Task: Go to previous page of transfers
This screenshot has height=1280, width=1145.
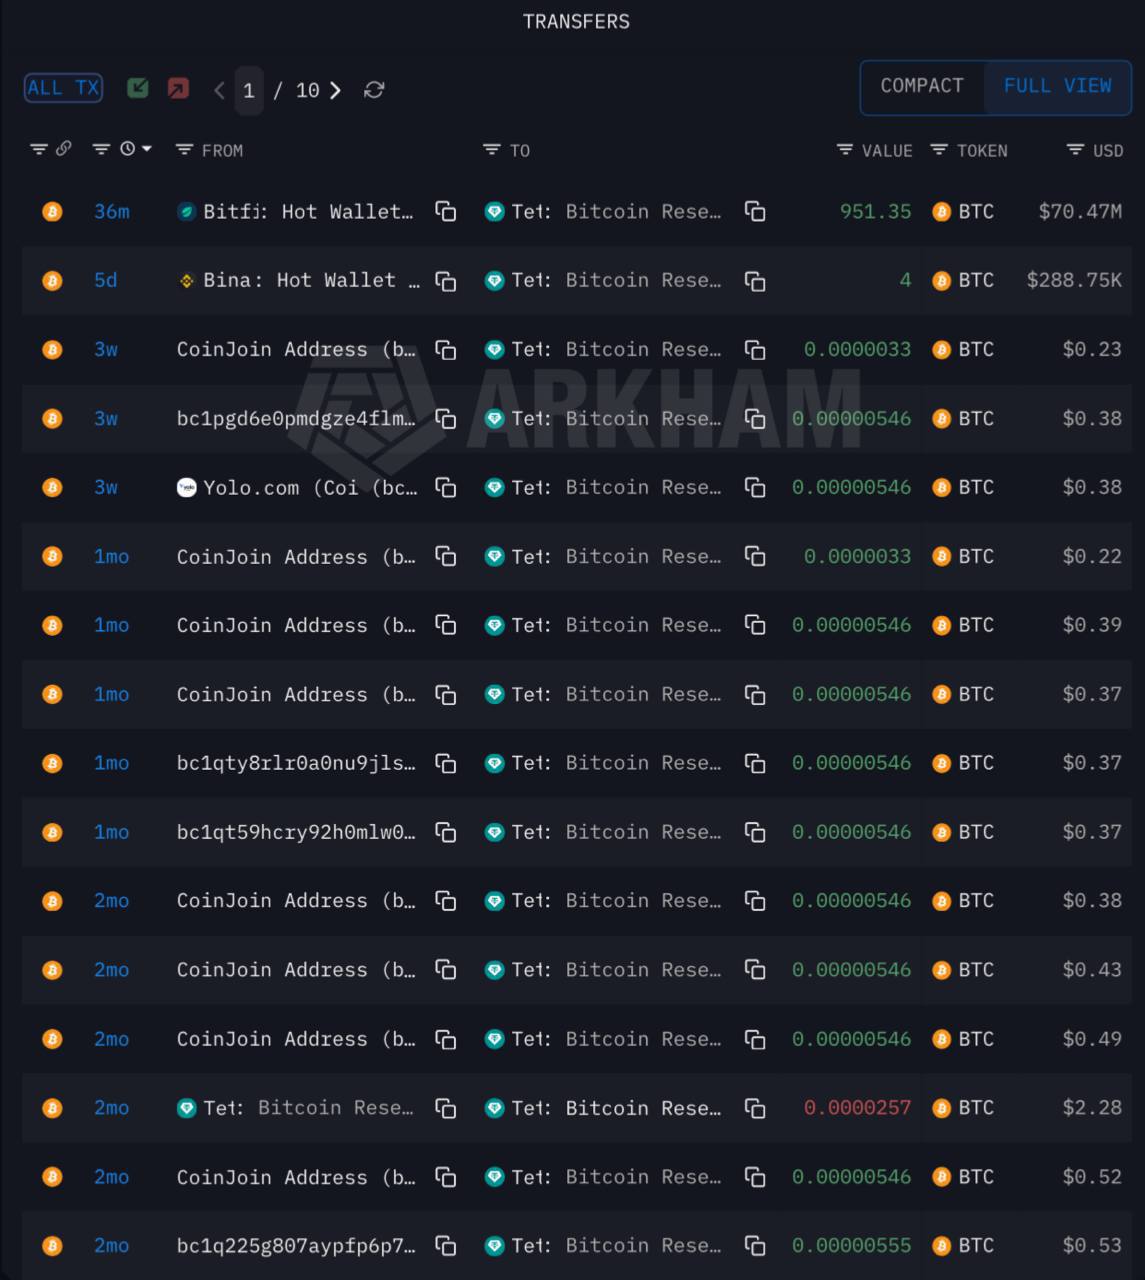Action: coord(219,90)
